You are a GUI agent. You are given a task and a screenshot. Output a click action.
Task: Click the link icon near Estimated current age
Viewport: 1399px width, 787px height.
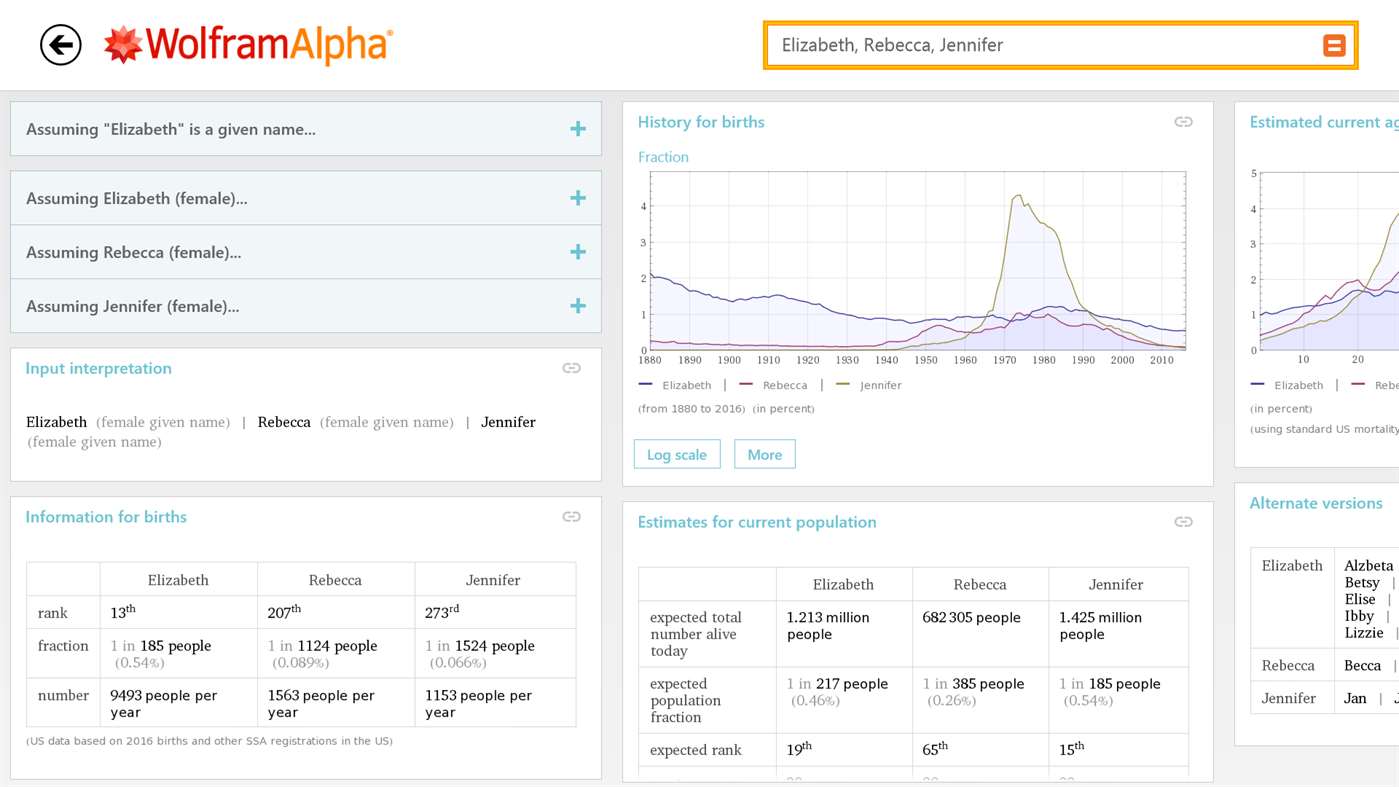pyautogui.click(x=1392, y=121)
